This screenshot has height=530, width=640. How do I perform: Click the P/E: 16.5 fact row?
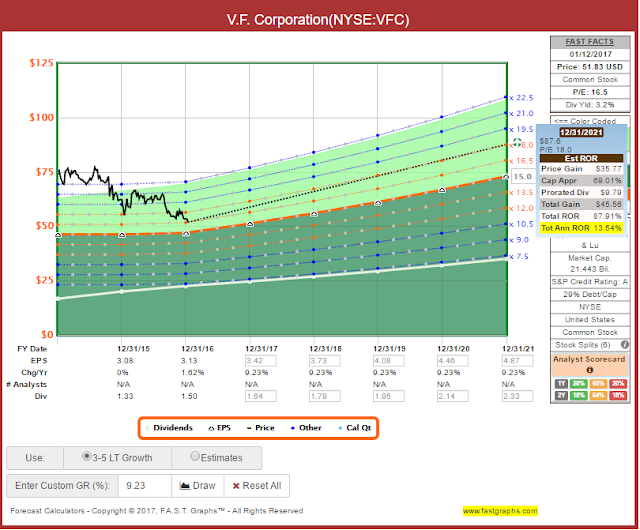point(590,92)
